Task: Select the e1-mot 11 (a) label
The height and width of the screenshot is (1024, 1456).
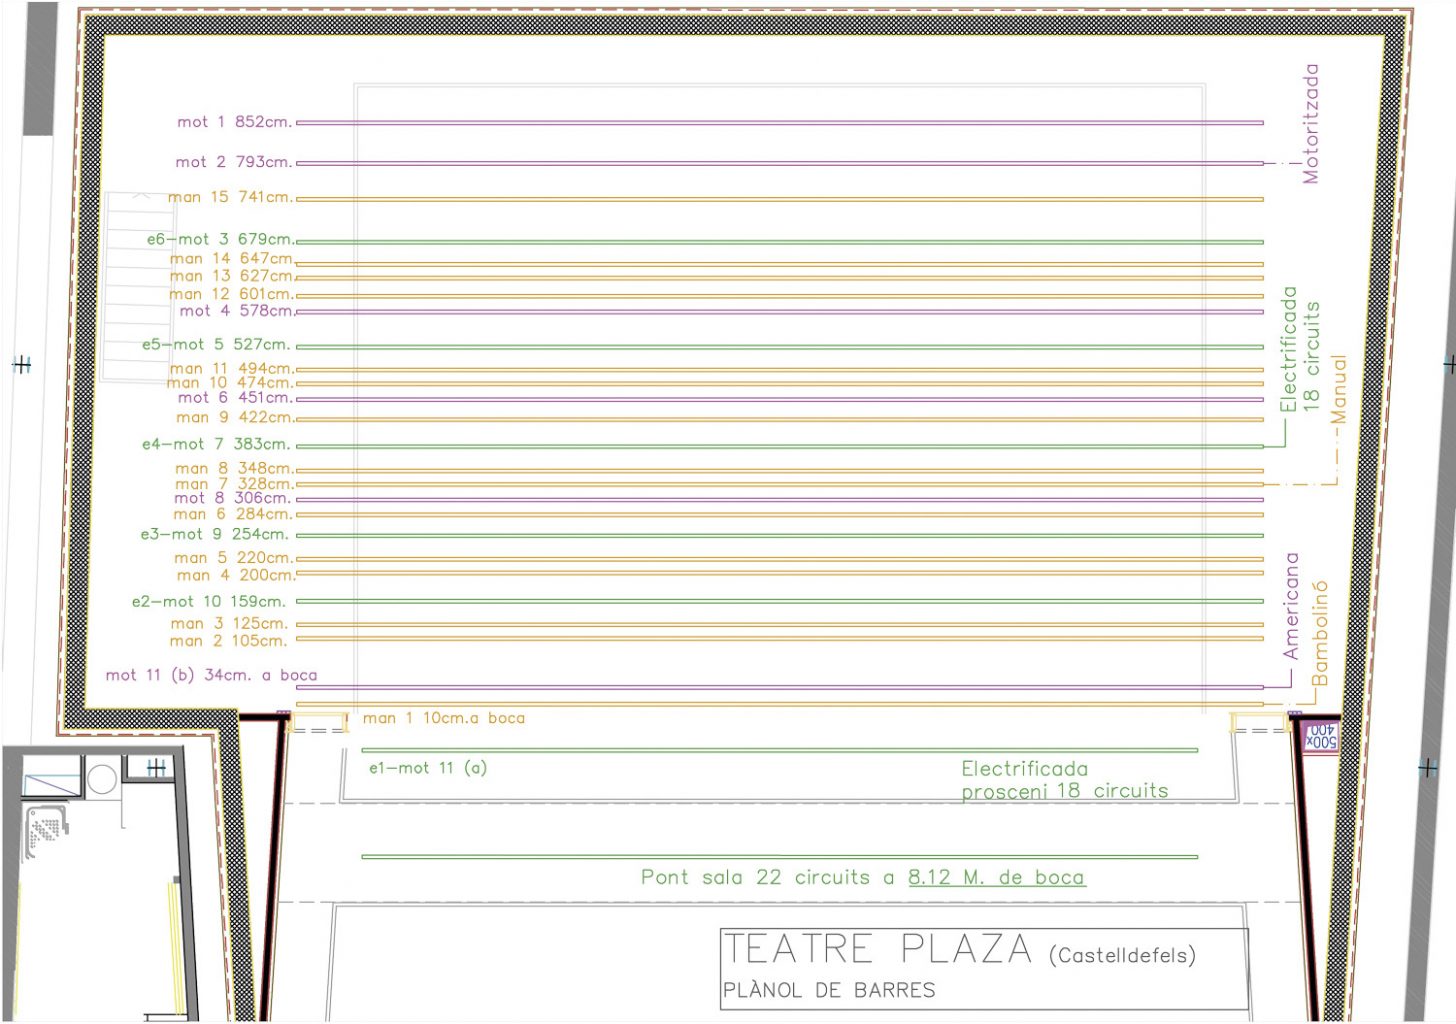Action: [x=427, y=768]
